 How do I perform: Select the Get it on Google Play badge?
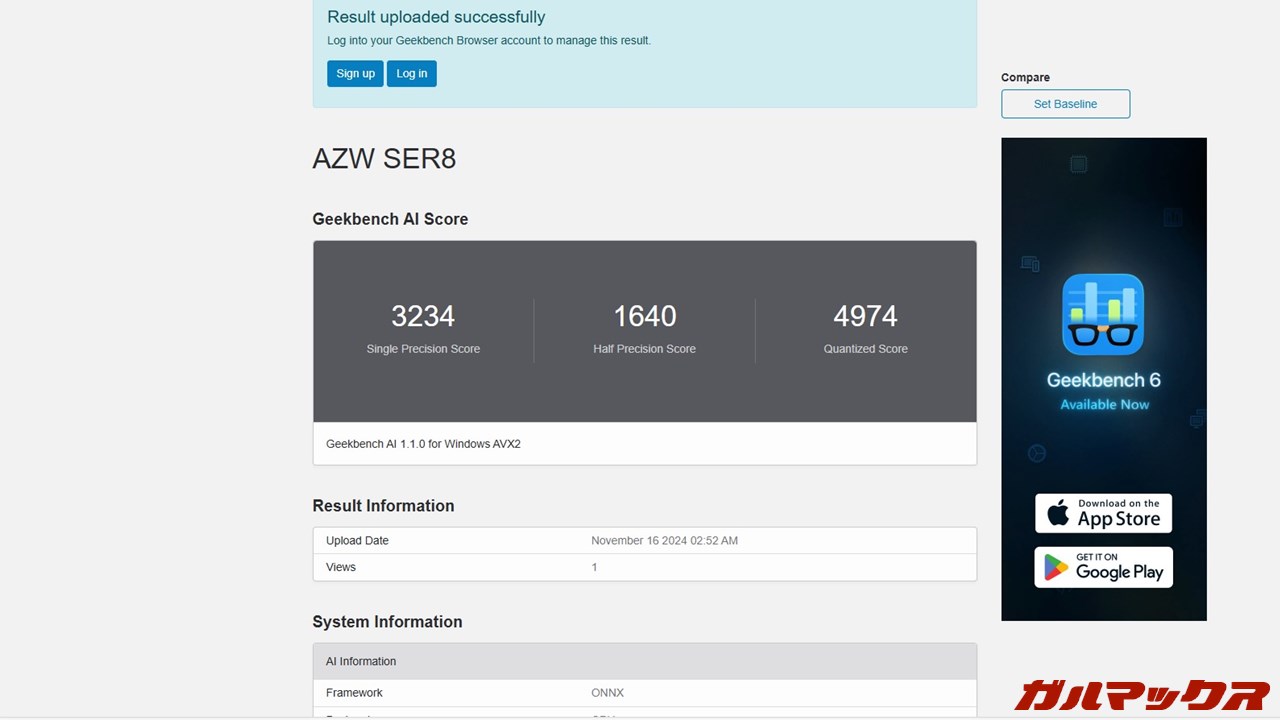(1103, 567)
